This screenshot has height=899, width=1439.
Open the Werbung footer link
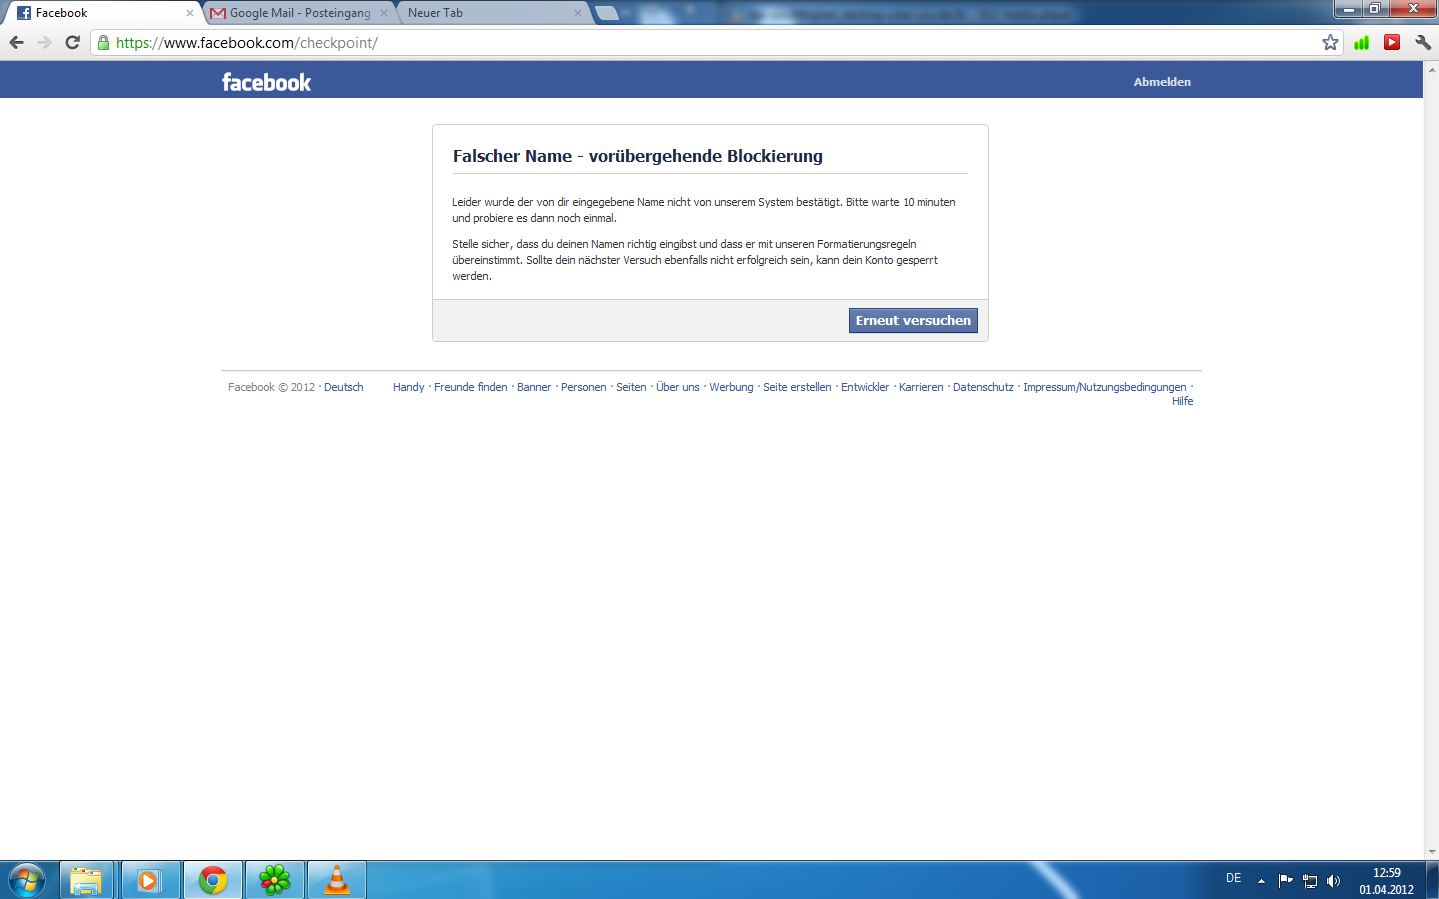pyautogui.click(x=731, y=387)
